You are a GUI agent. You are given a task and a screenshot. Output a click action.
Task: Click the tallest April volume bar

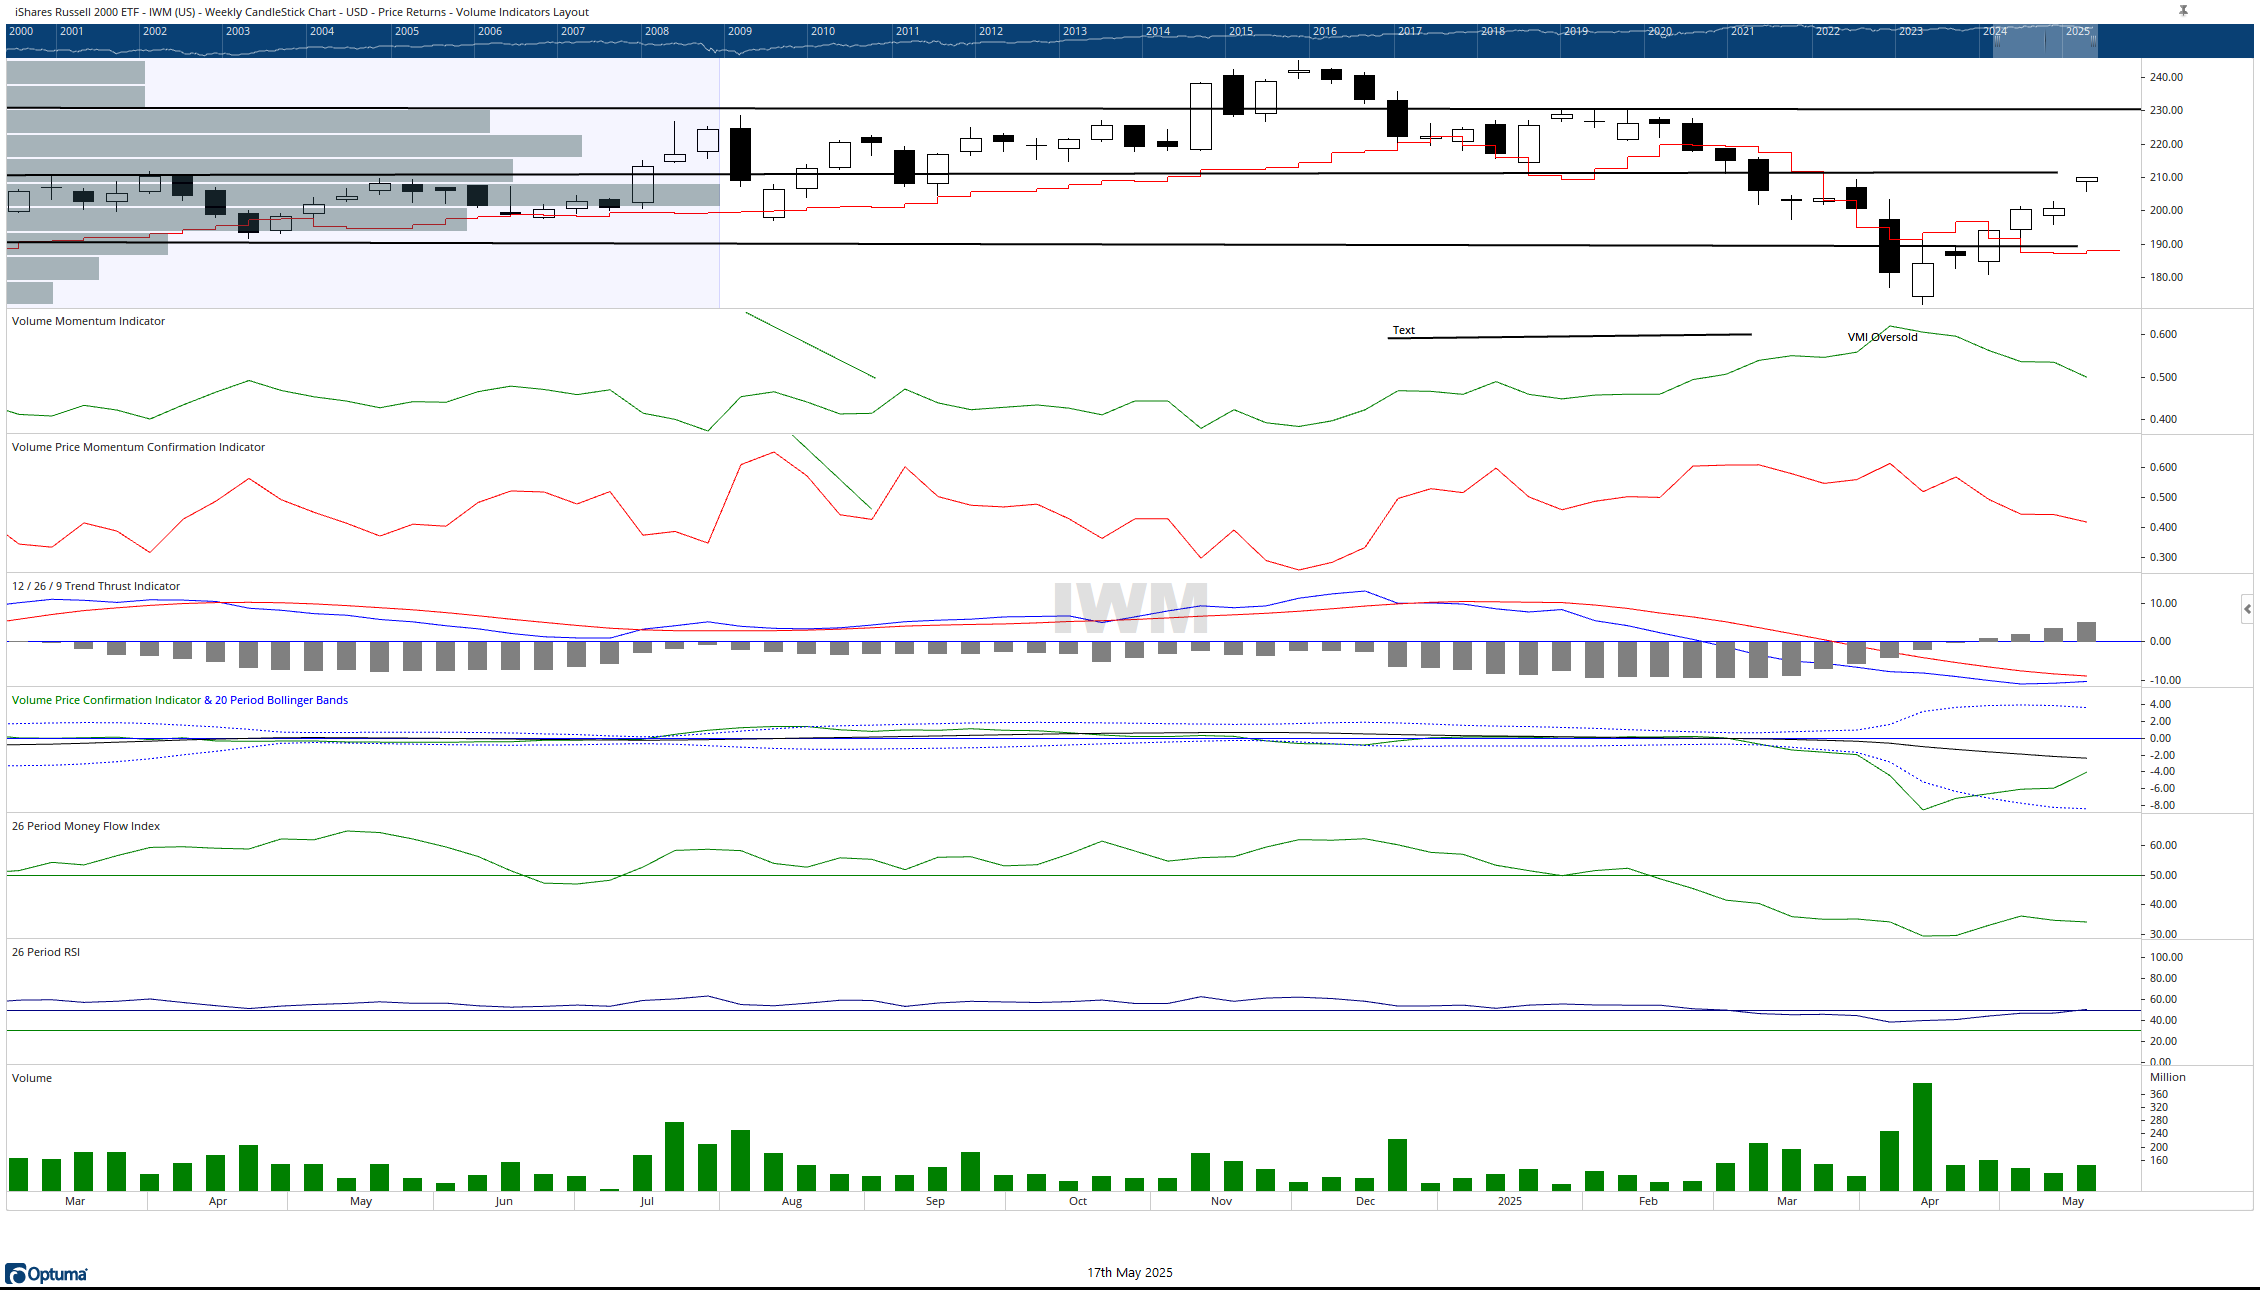[1922, 1137]
